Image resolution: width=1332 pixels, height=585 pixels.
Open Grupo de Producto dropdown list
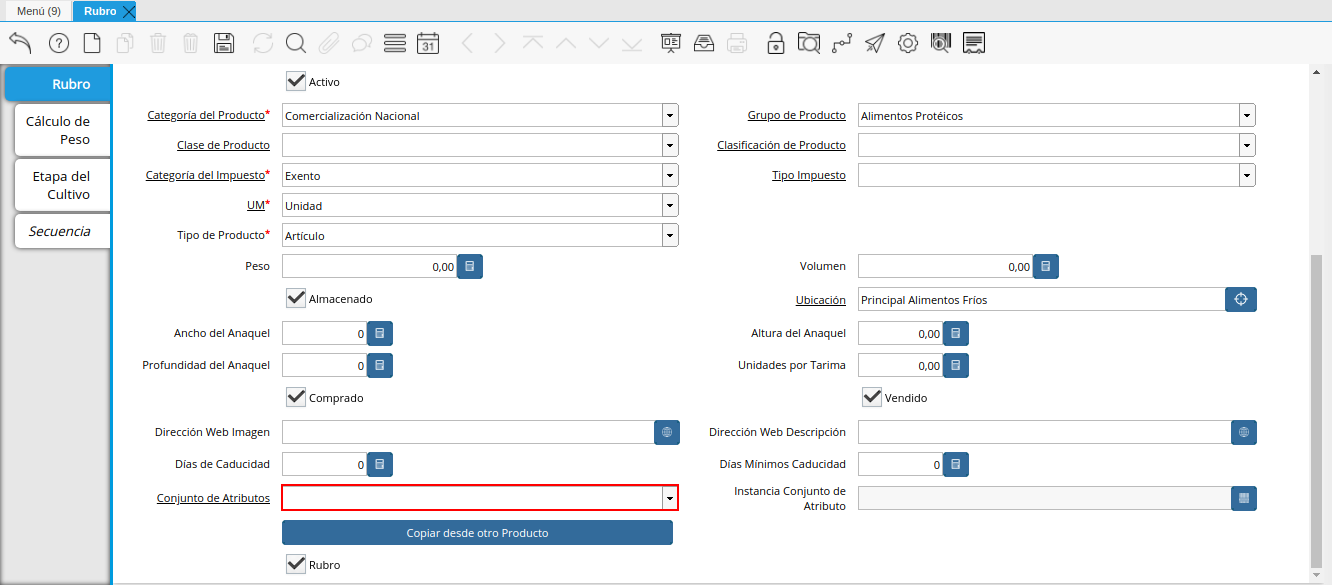1246,115
